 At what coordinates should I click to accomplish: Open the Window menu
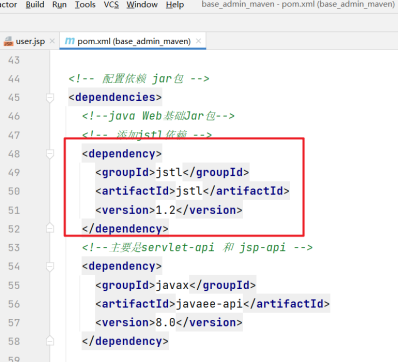pyautogui.click(x=142, y=5)
